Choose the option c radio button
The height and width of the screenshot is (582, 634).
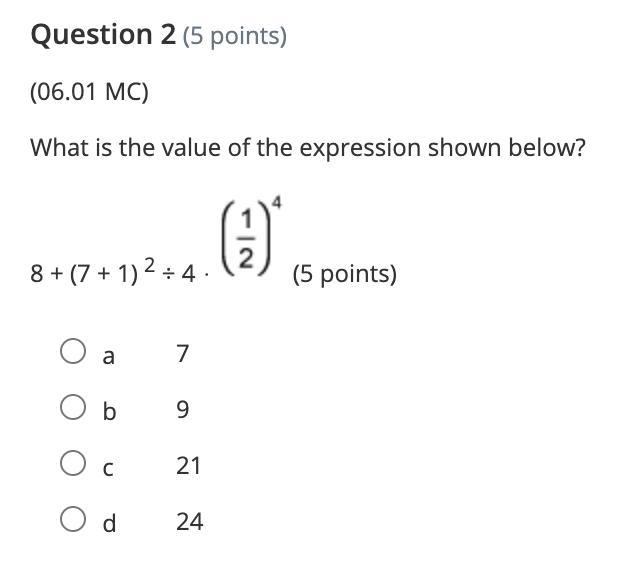[72, 464]
